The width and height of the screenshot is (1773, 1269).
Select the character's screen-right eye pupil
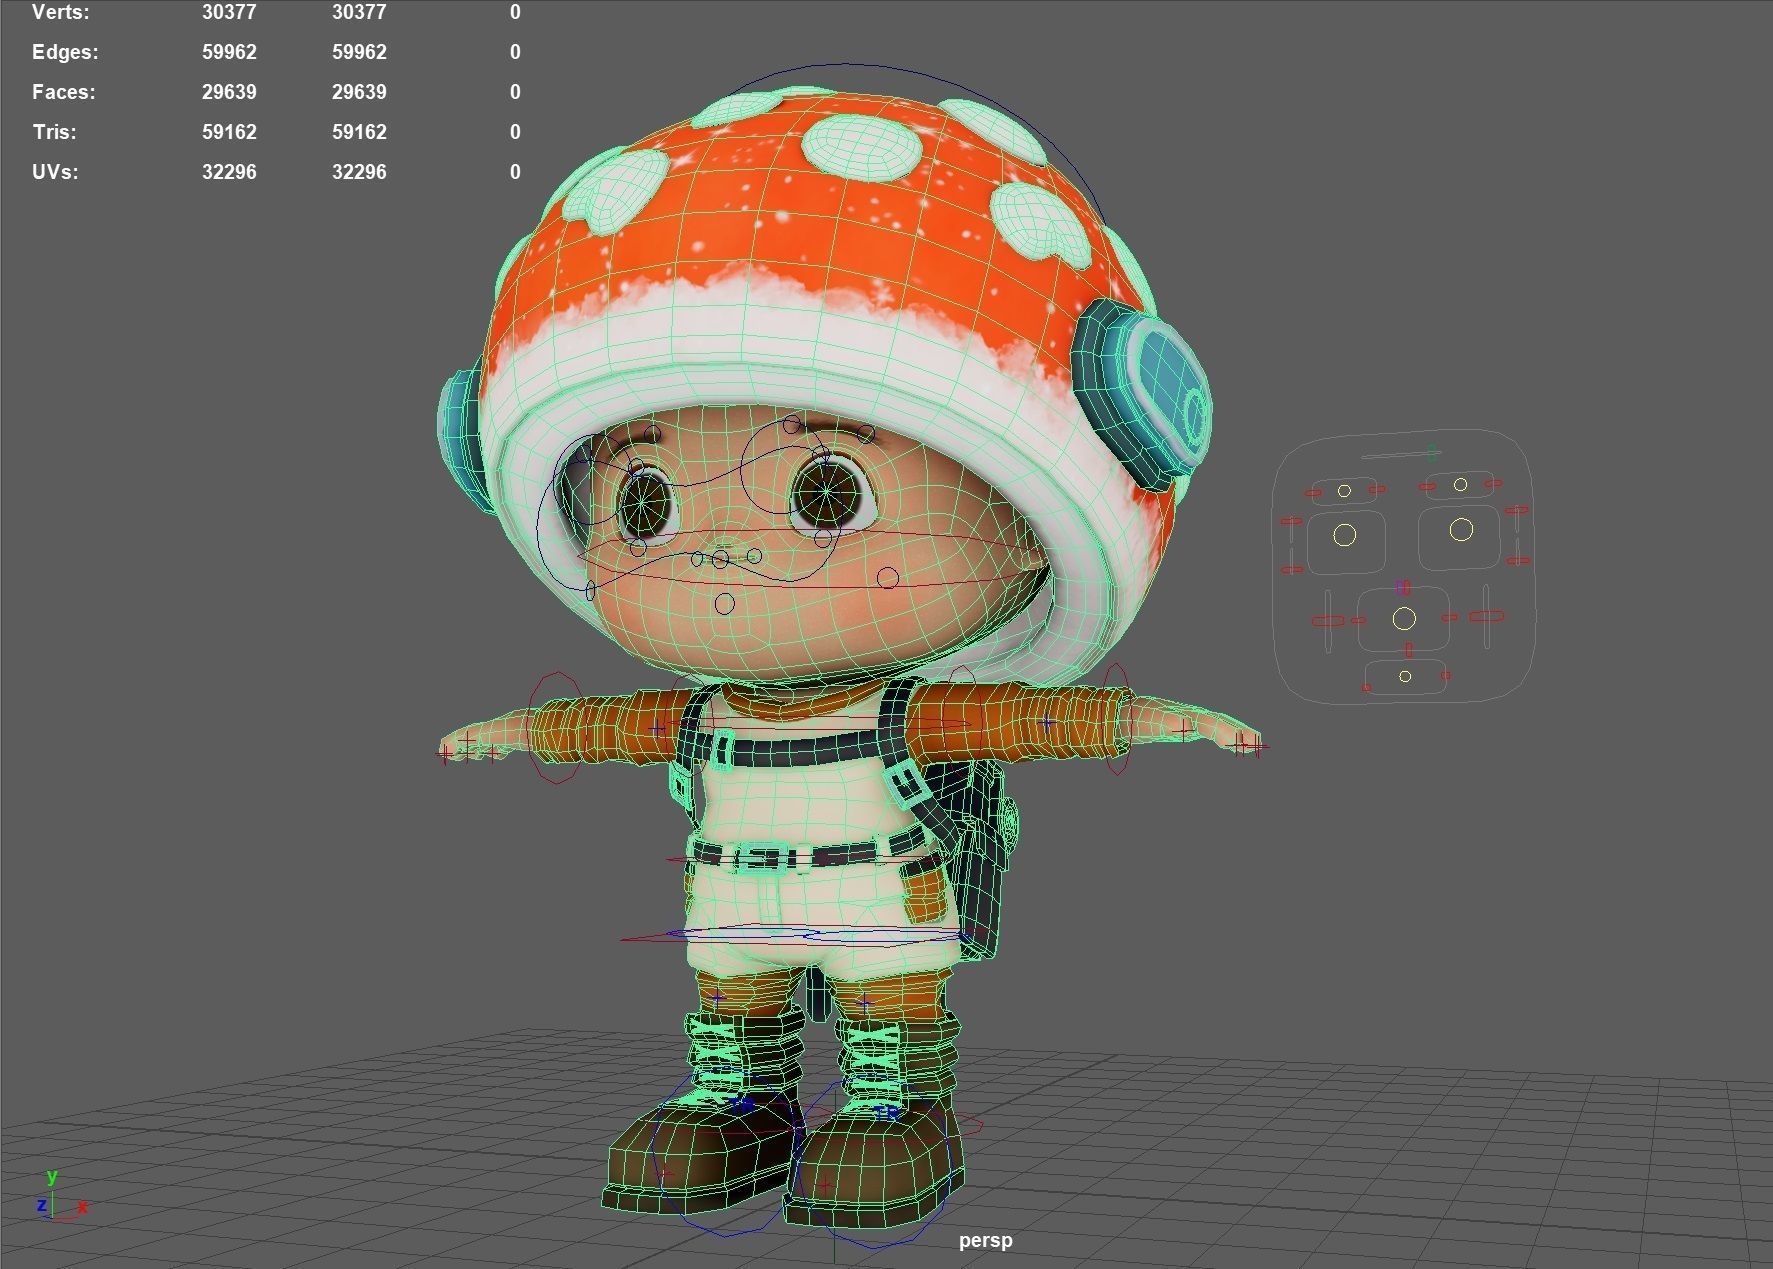point(828,493)
